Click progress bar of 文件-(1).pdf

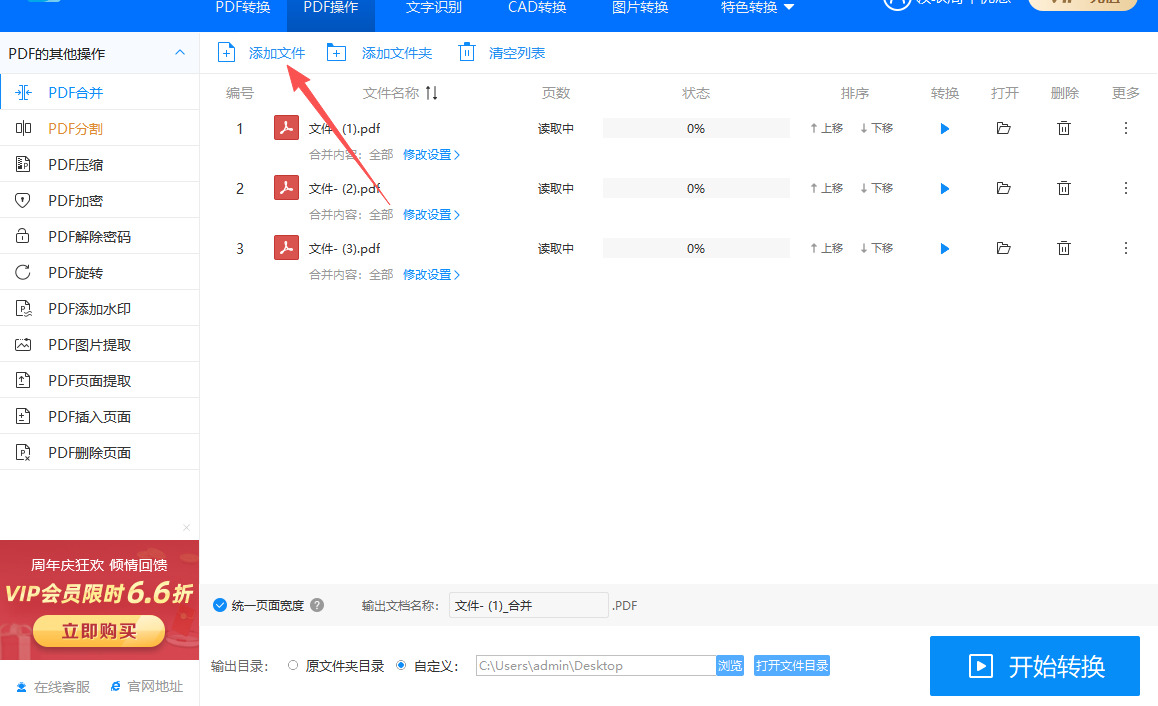(696, 128)
